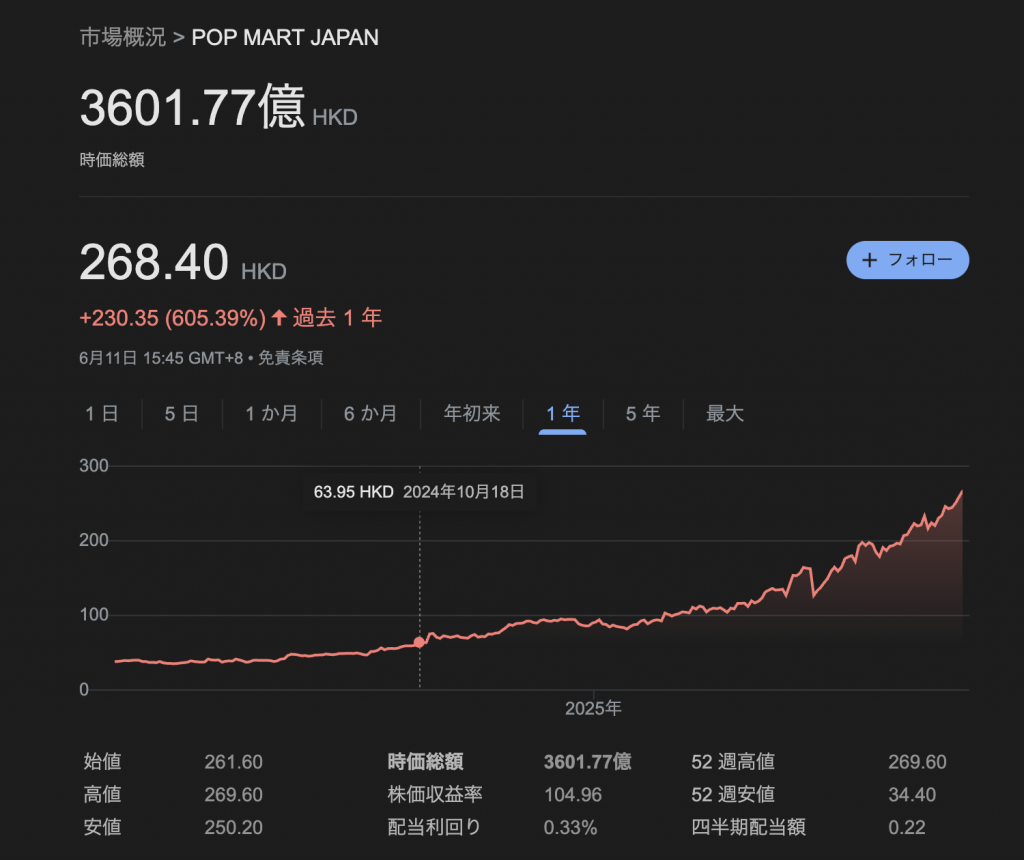The image size is (1024, 860).
Task: Click the chart data point marker dot
Action: pyautogui.click(x=419, y=642)
